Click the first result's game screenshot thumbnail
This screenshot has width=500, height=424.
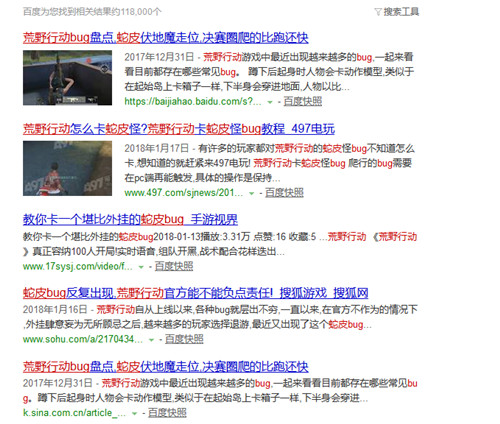click(67, 78)
